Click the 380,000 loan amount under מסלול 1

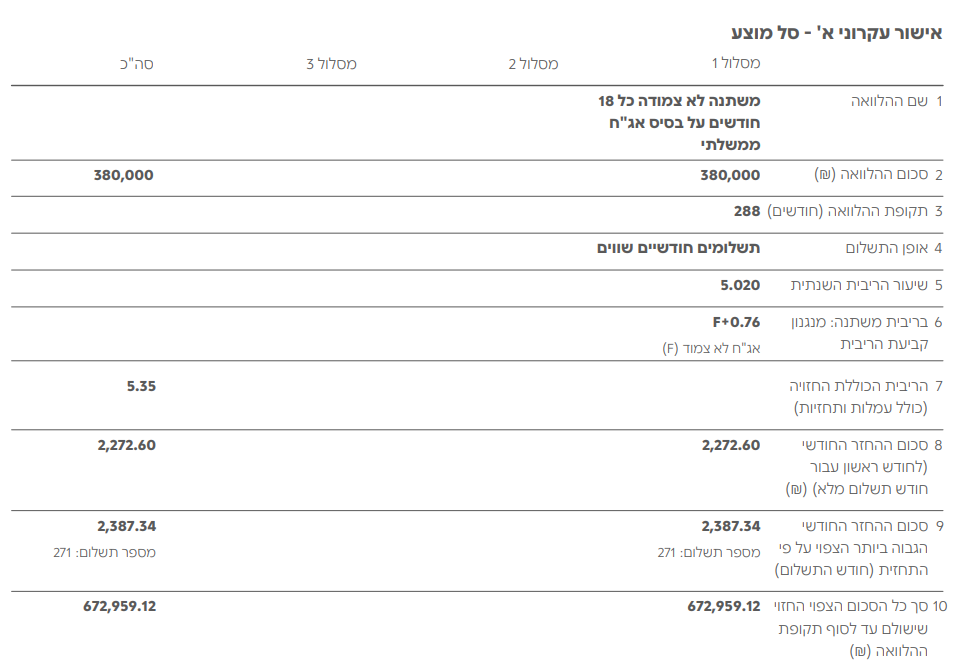click(730, 175)
